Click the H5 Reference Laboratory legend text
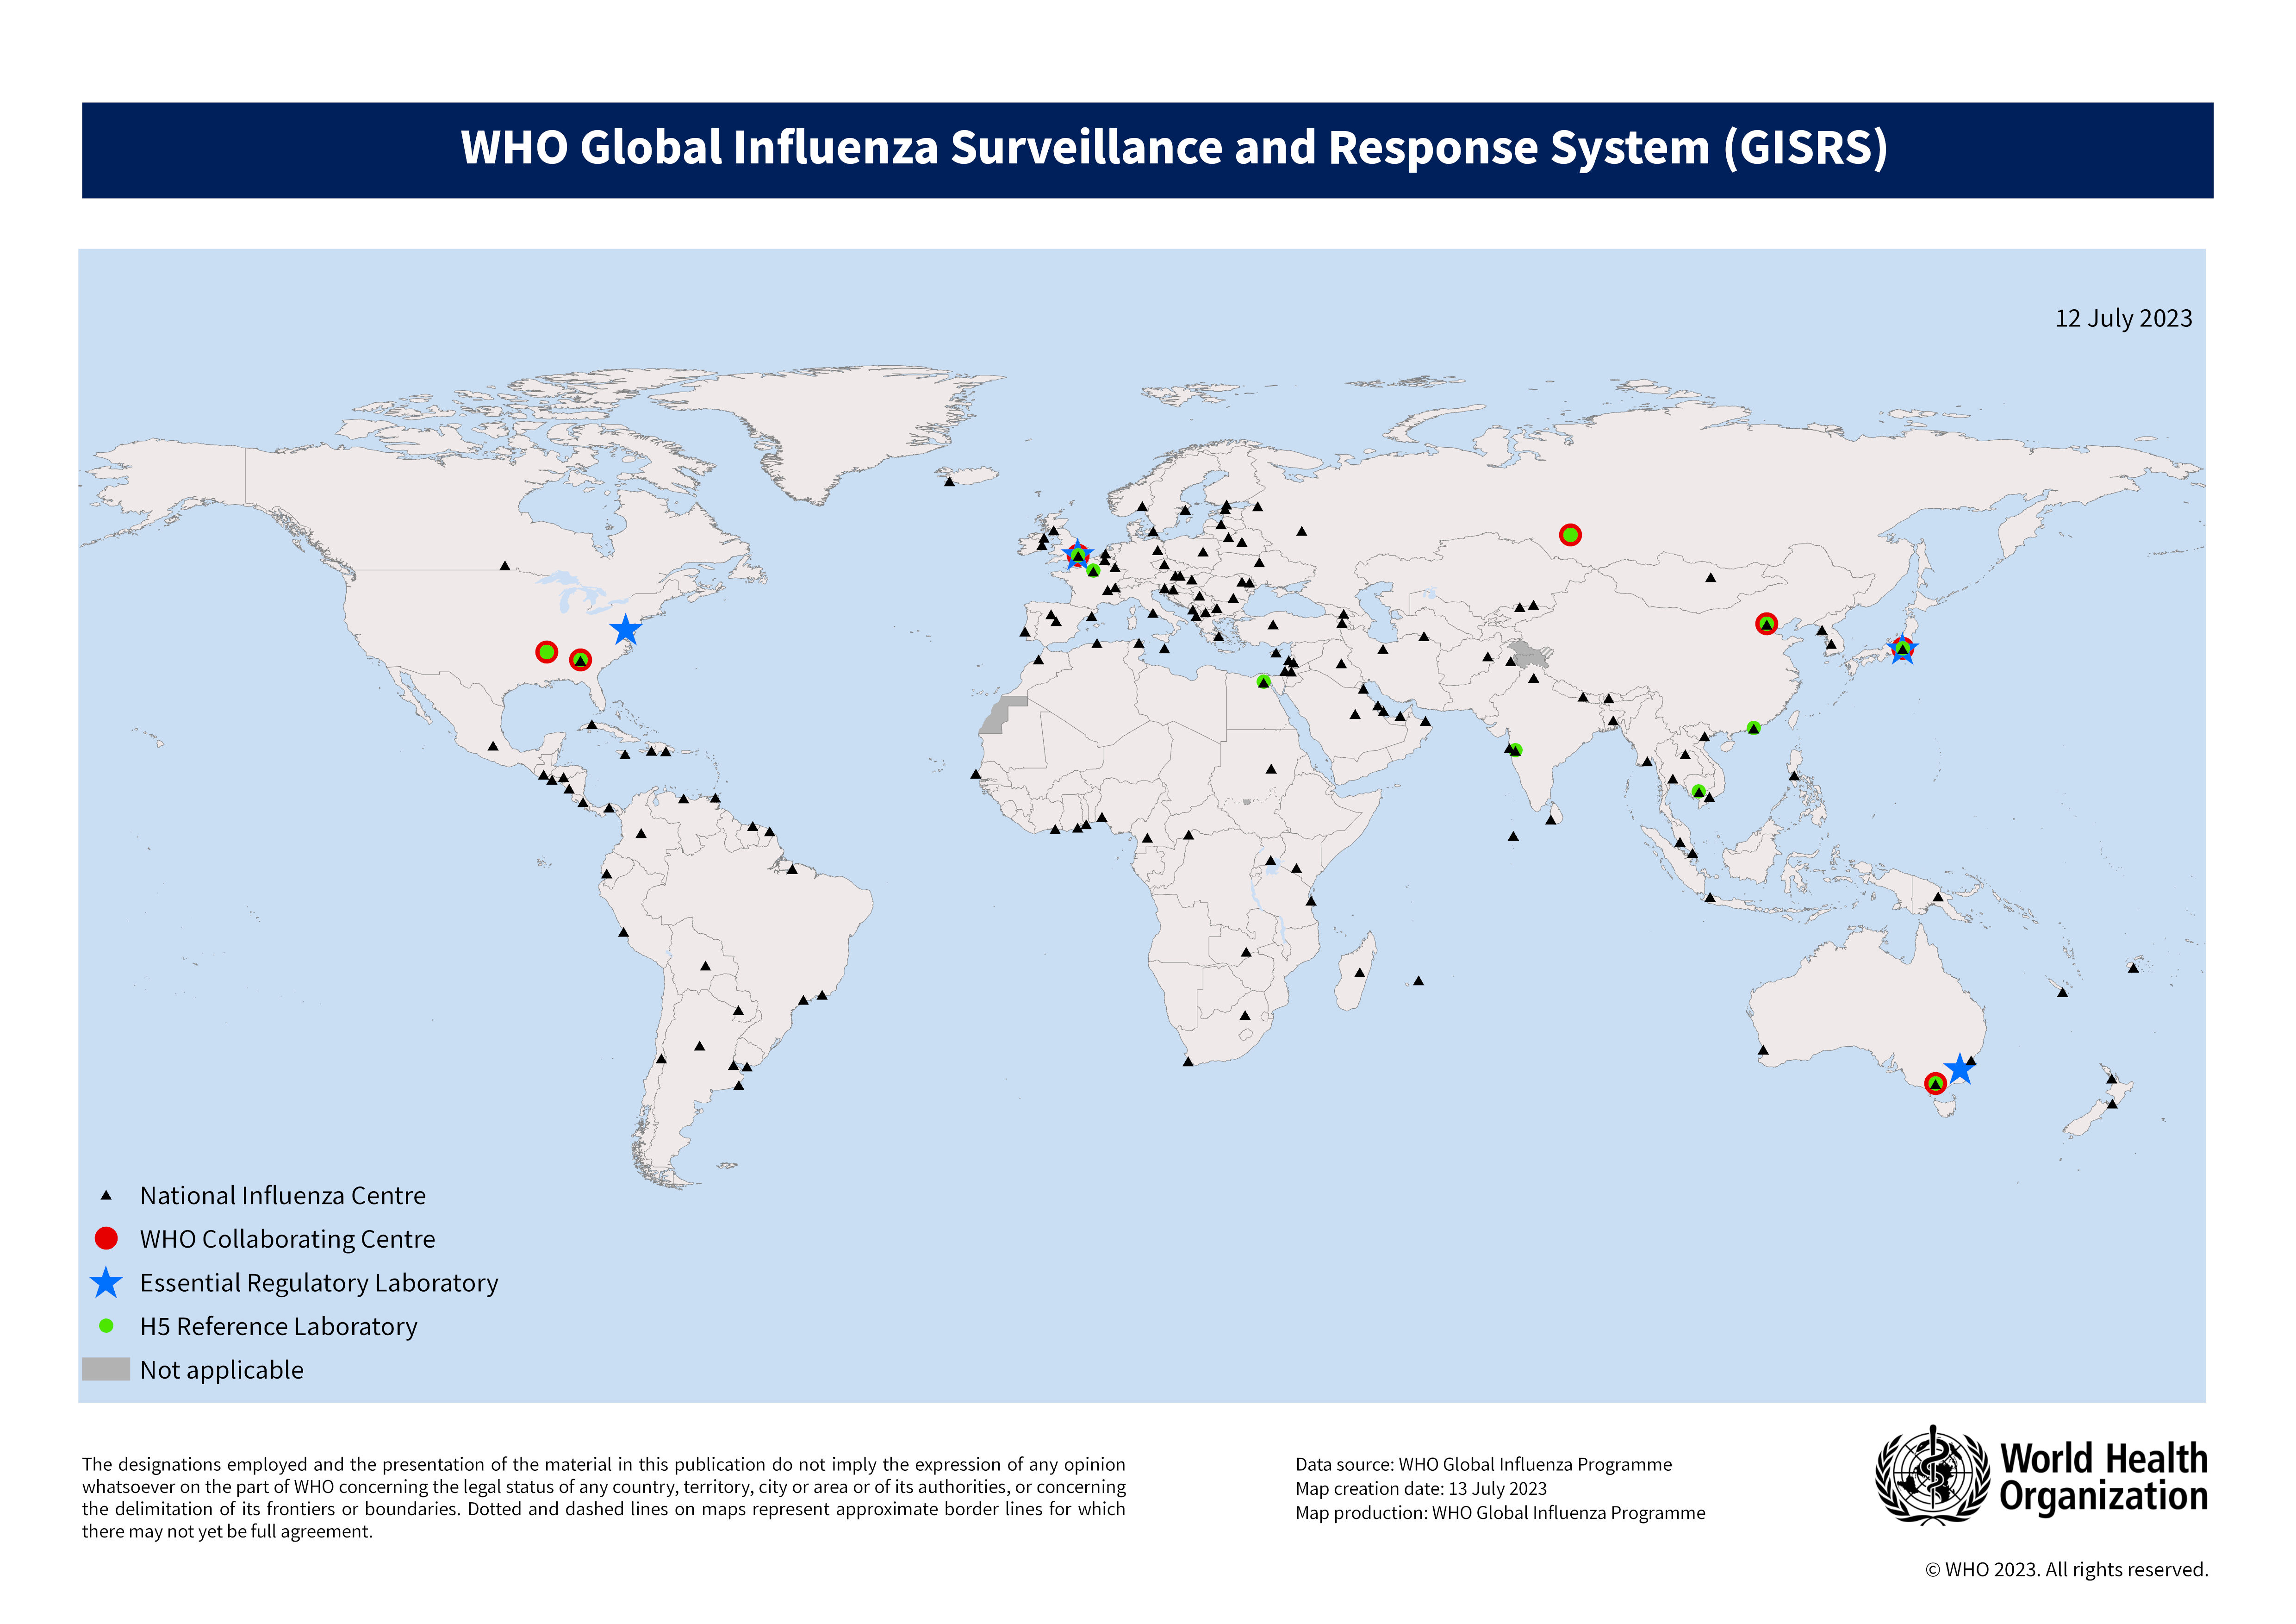 [278, 1327]
